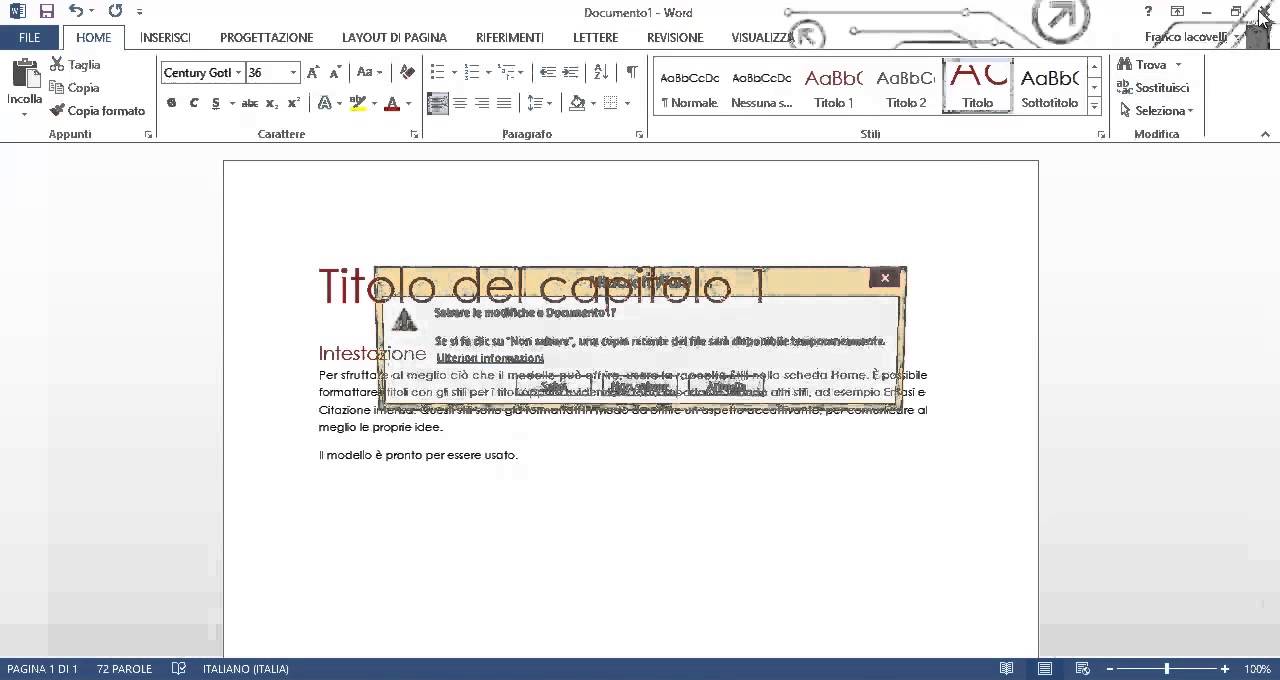The height and width of the screenshot is (680, 1280).
Task: Toggle strikethrough abc formatting
Action: (250, 103)
